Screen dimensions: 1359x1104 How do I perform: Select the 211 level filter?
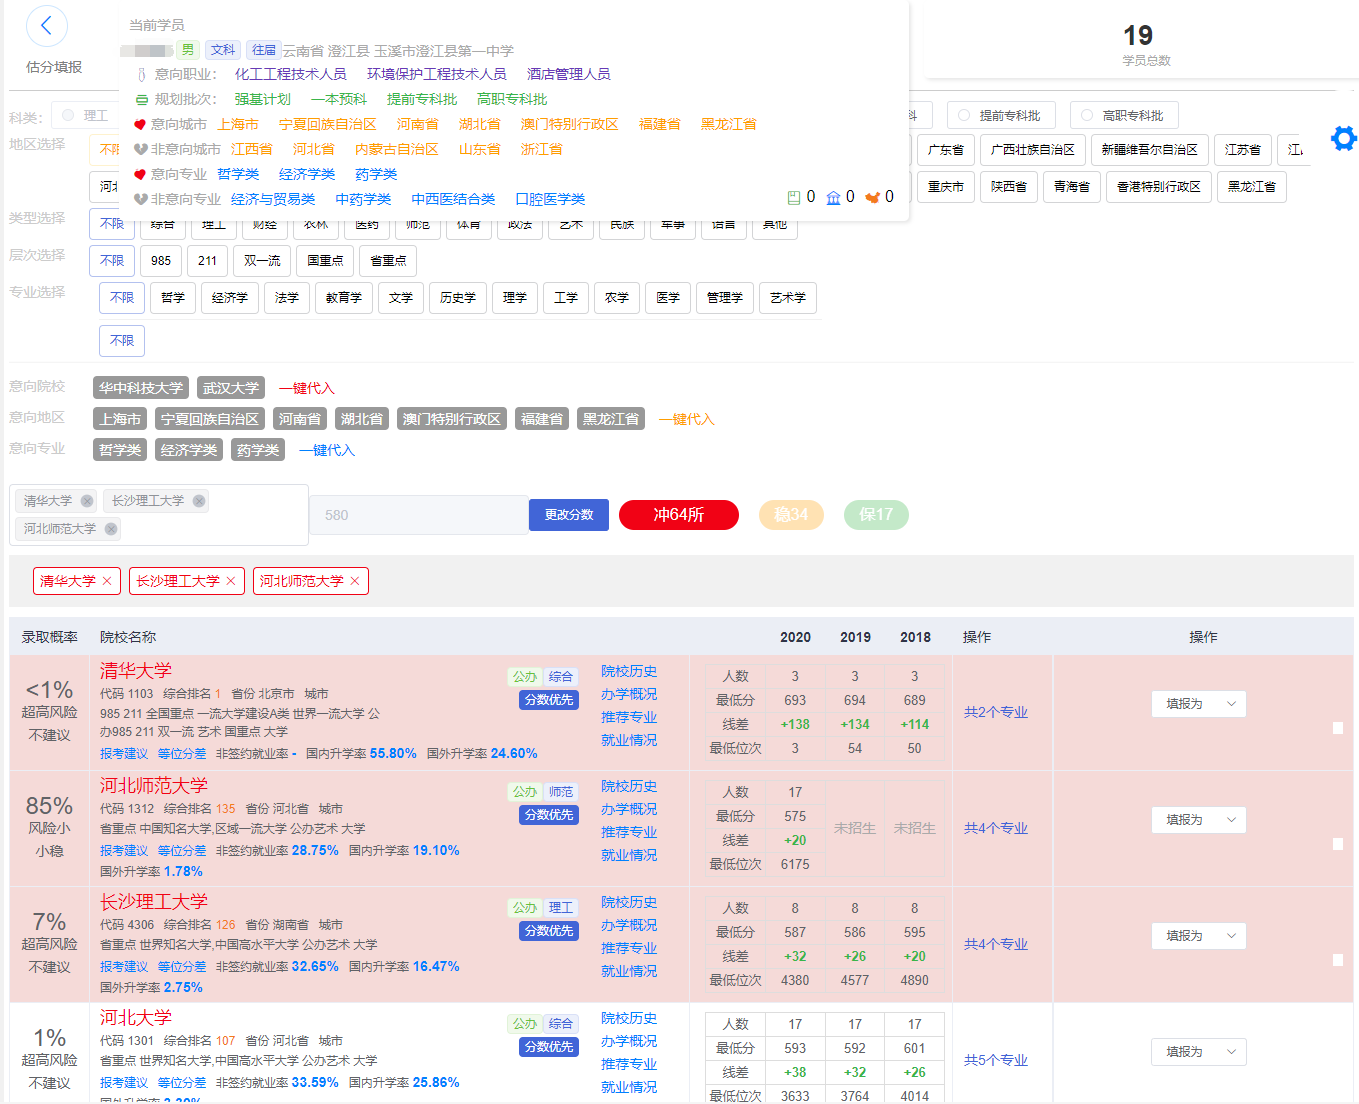point(207,261)
